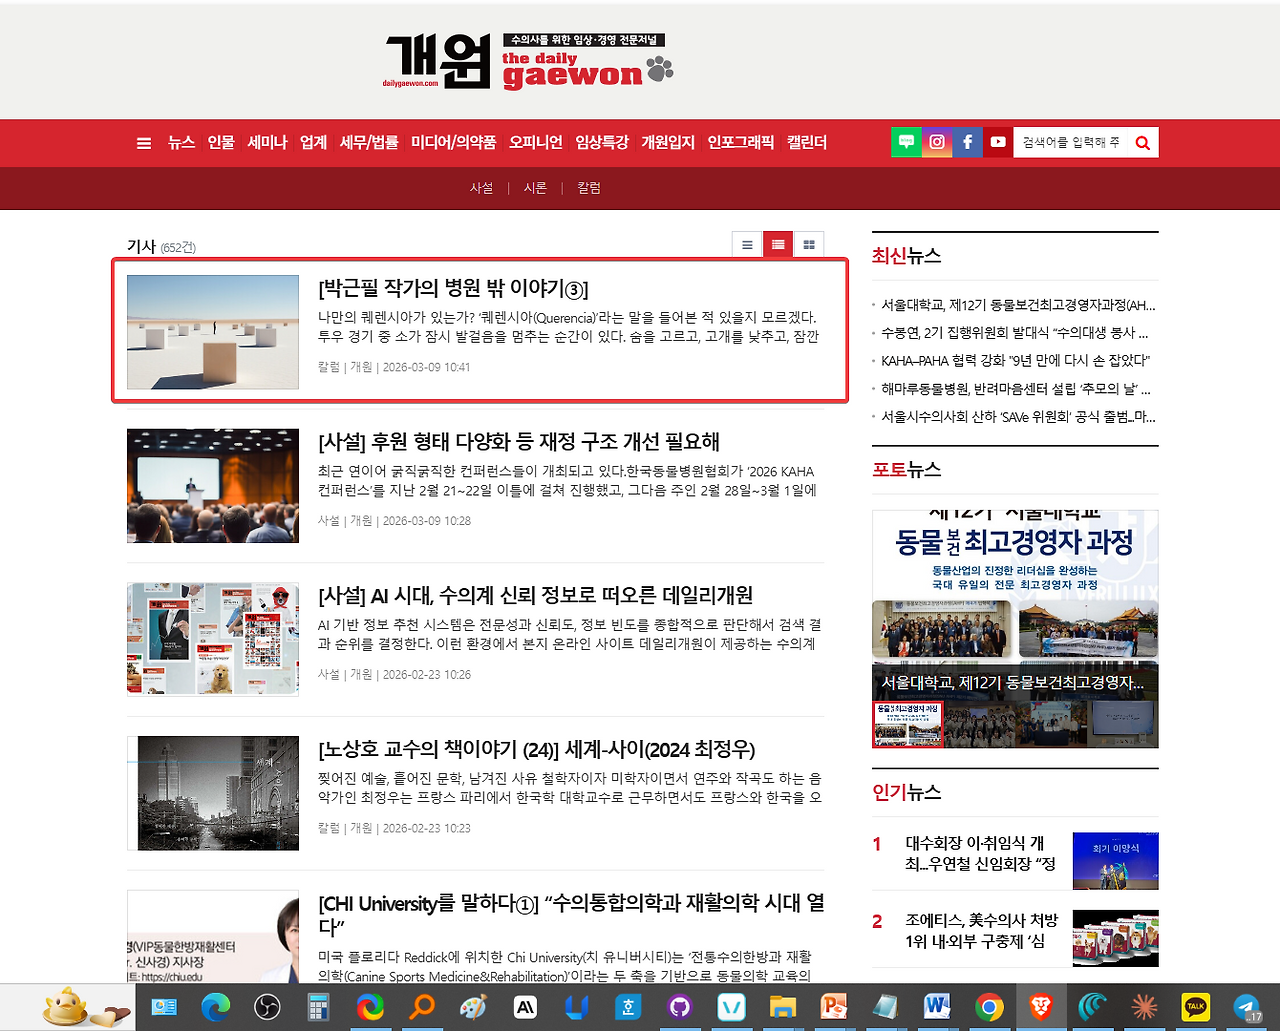Viewport: 1280px width, 1031px height.
Task: Focus the 검색어를 입력해 주 search field
Action: (1071, 143)
